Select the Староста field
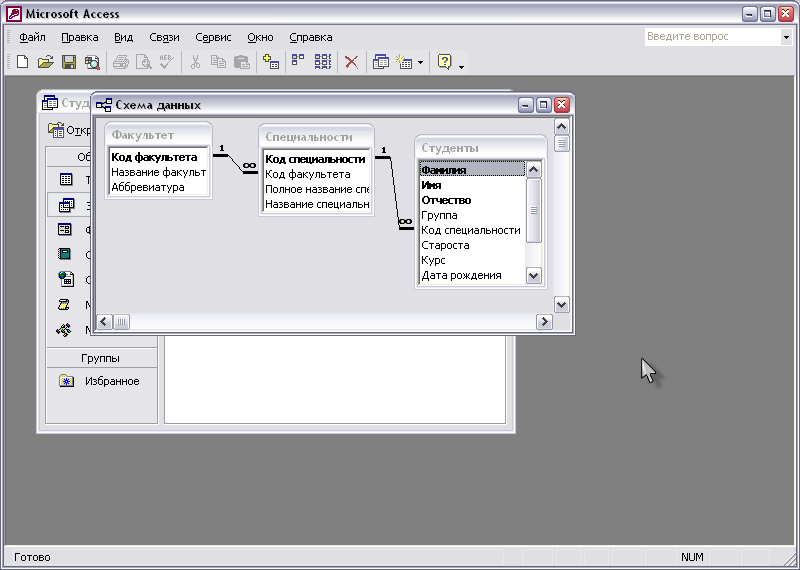The height and width of the screenshot is (570, 800). [472, 245]
